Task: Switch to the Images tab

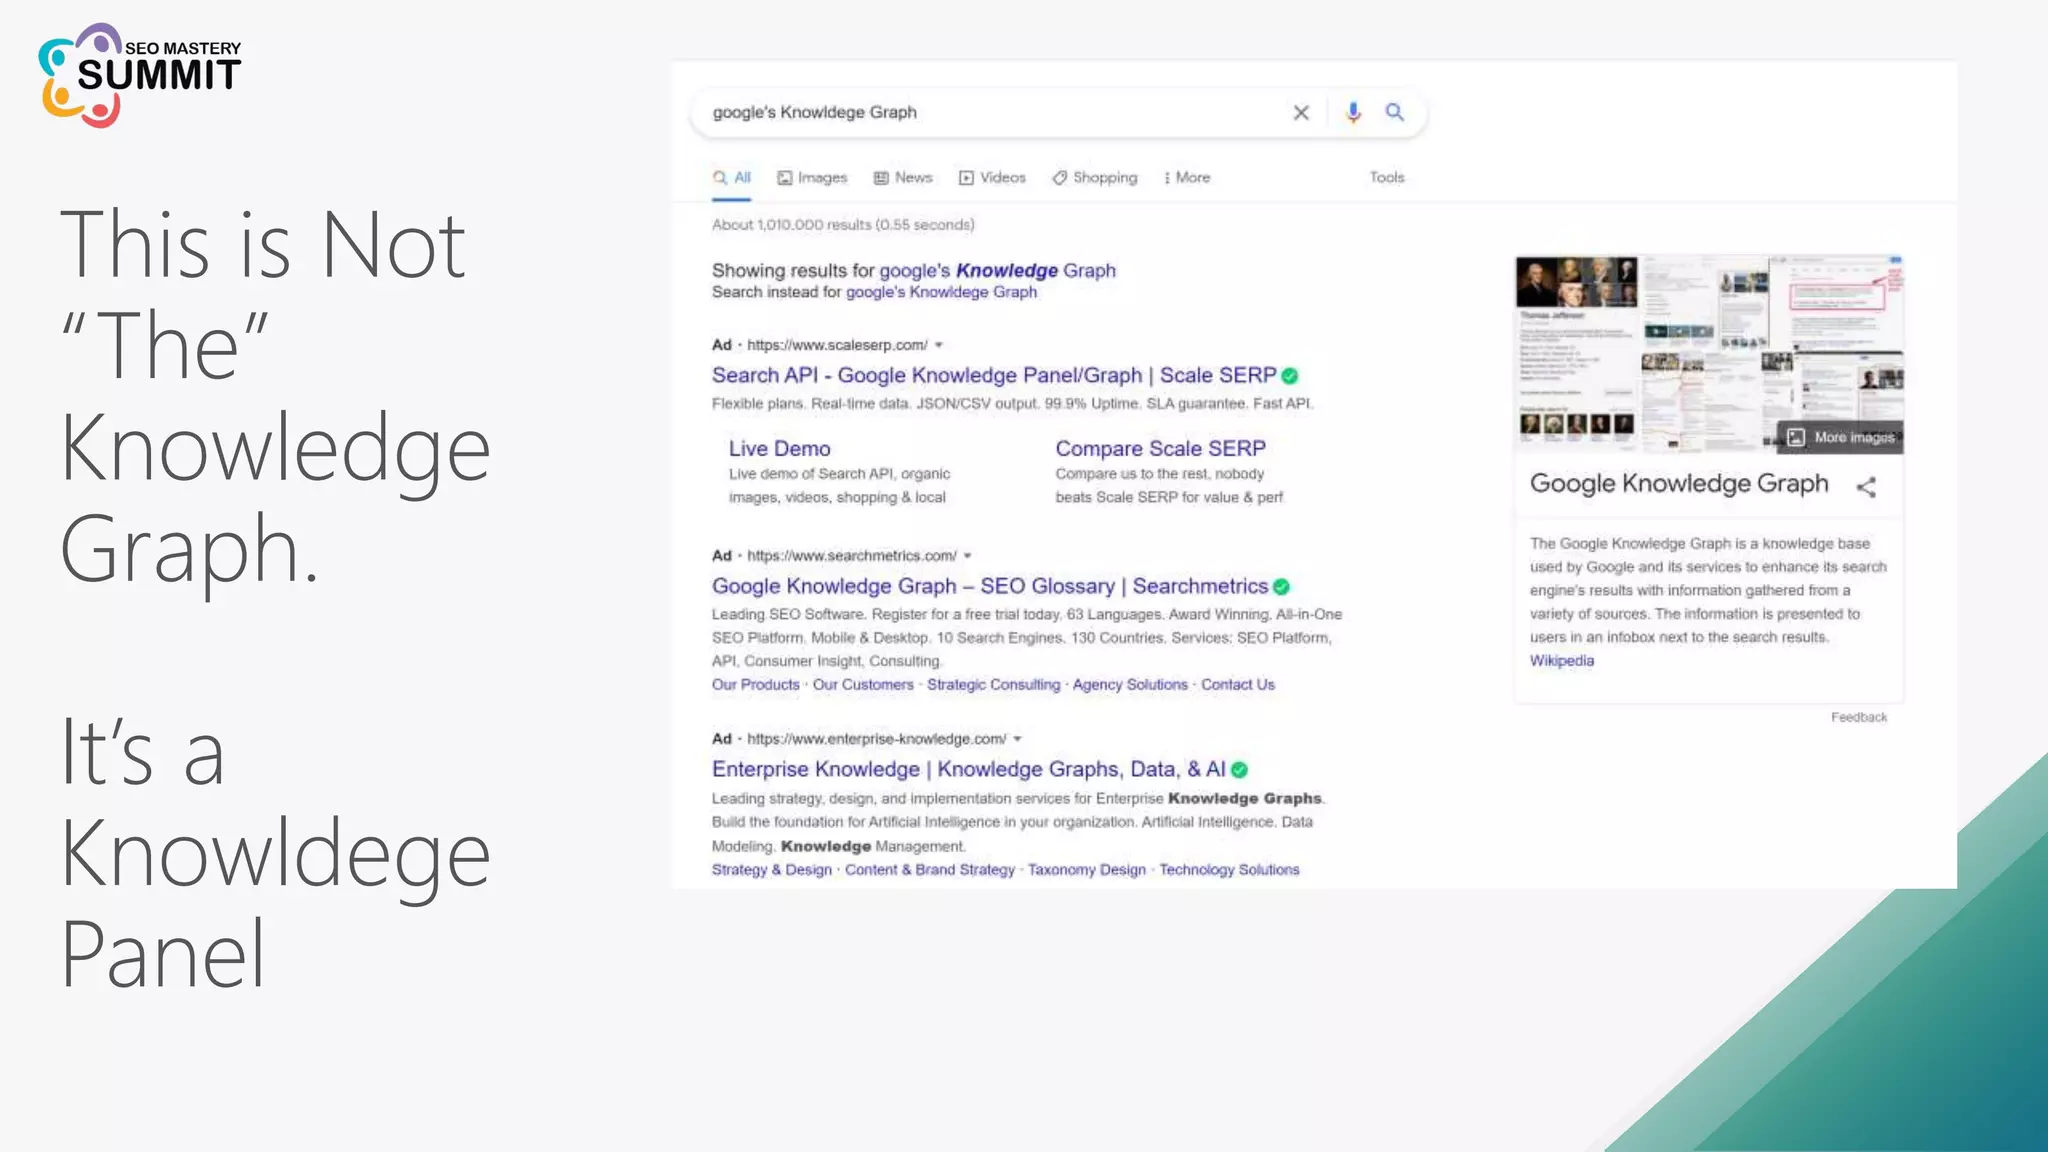Action: (812, 178)
